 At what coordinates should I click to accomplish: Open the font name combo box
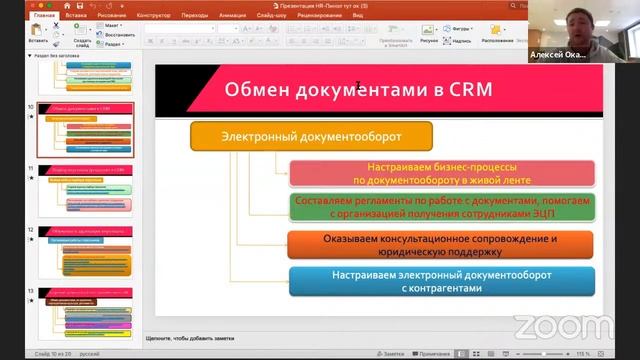click(180, 29)
